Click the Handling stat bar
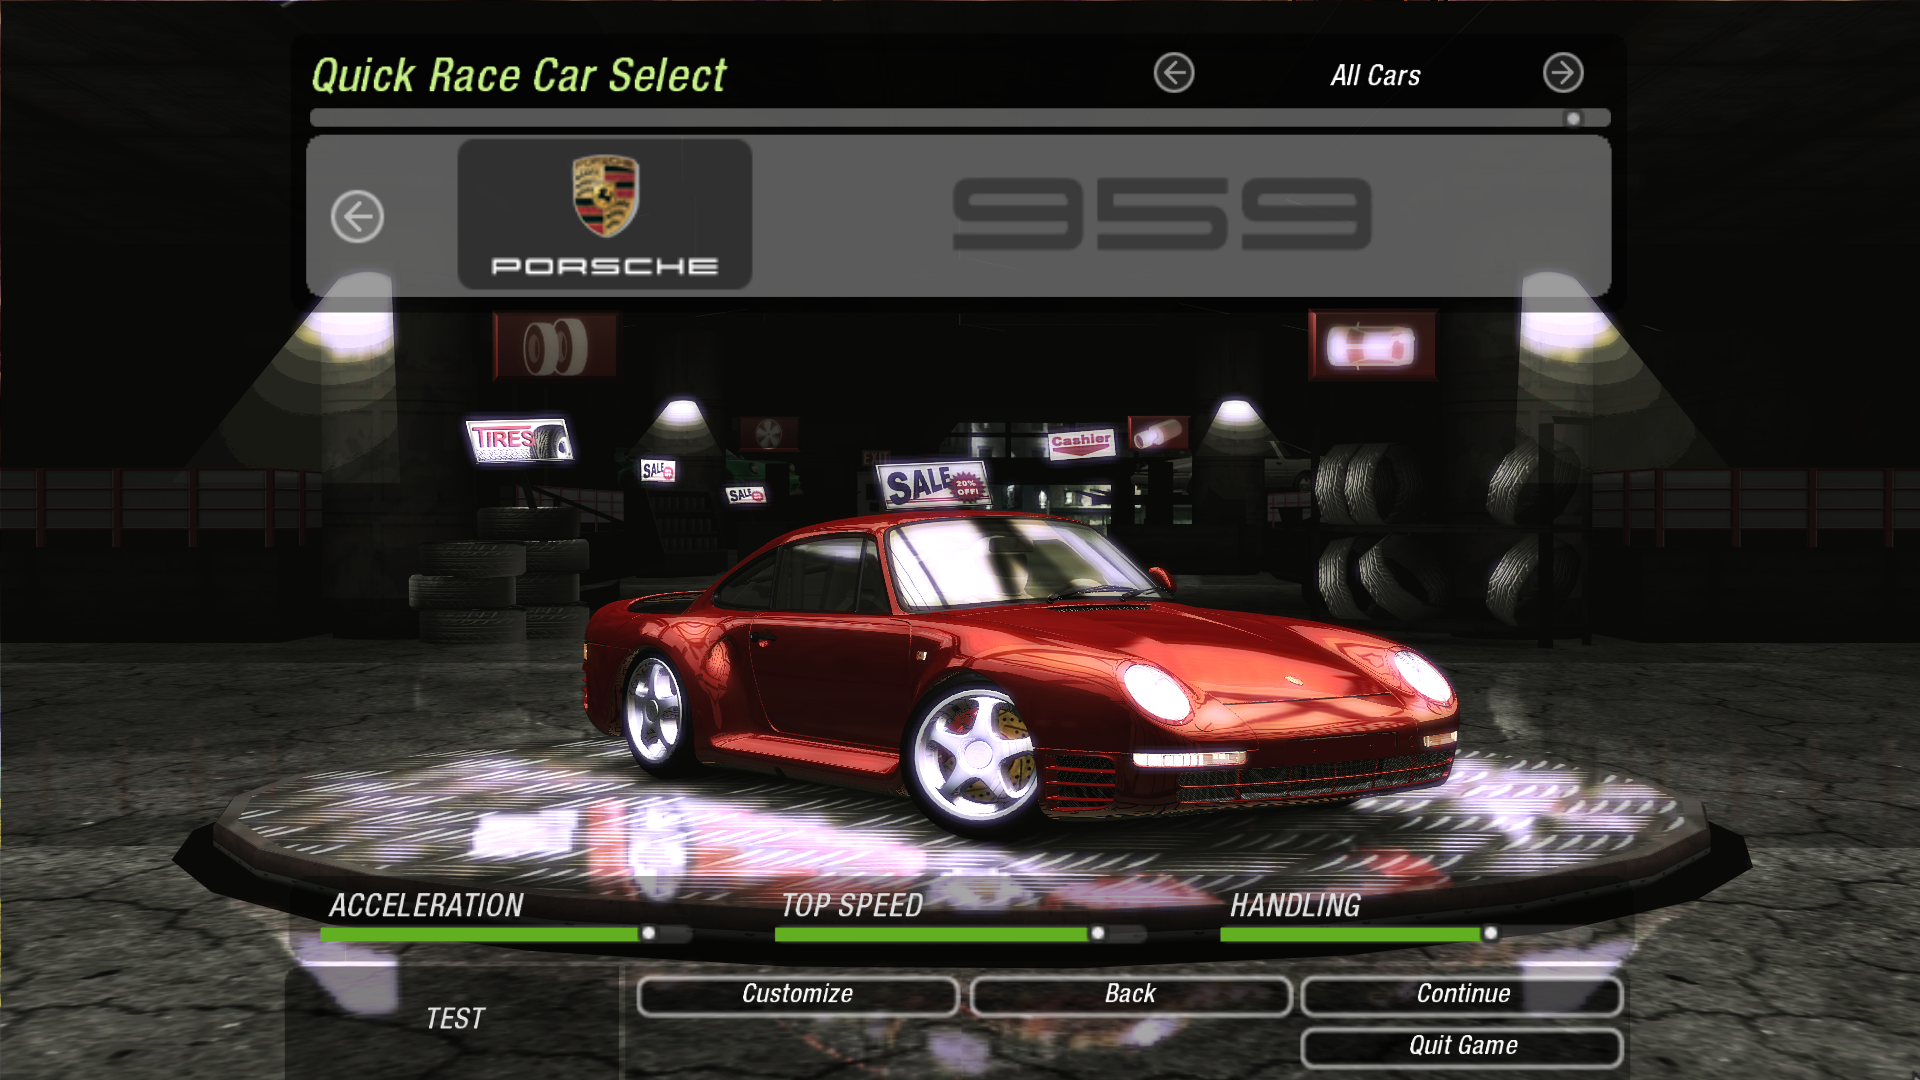The height and width of the screenshot is (1080, 1920). tap(1360, 934)
